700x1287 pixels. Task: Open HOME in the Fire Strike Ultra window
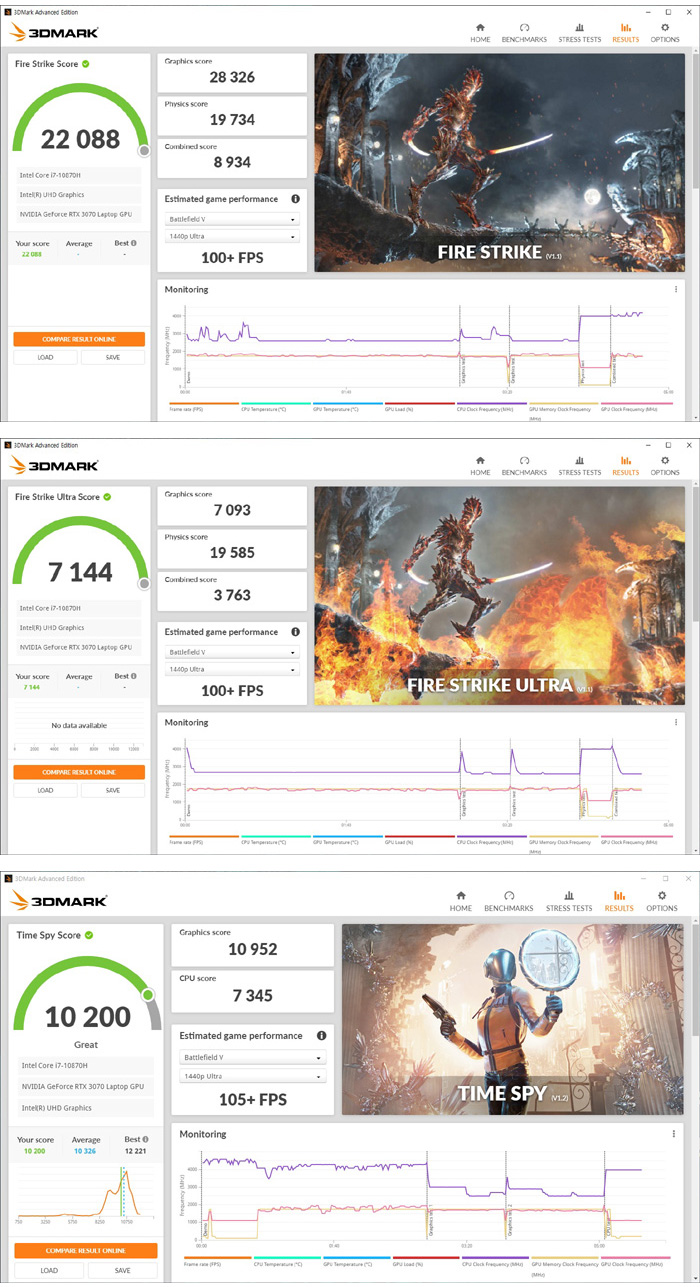(480, 466)
